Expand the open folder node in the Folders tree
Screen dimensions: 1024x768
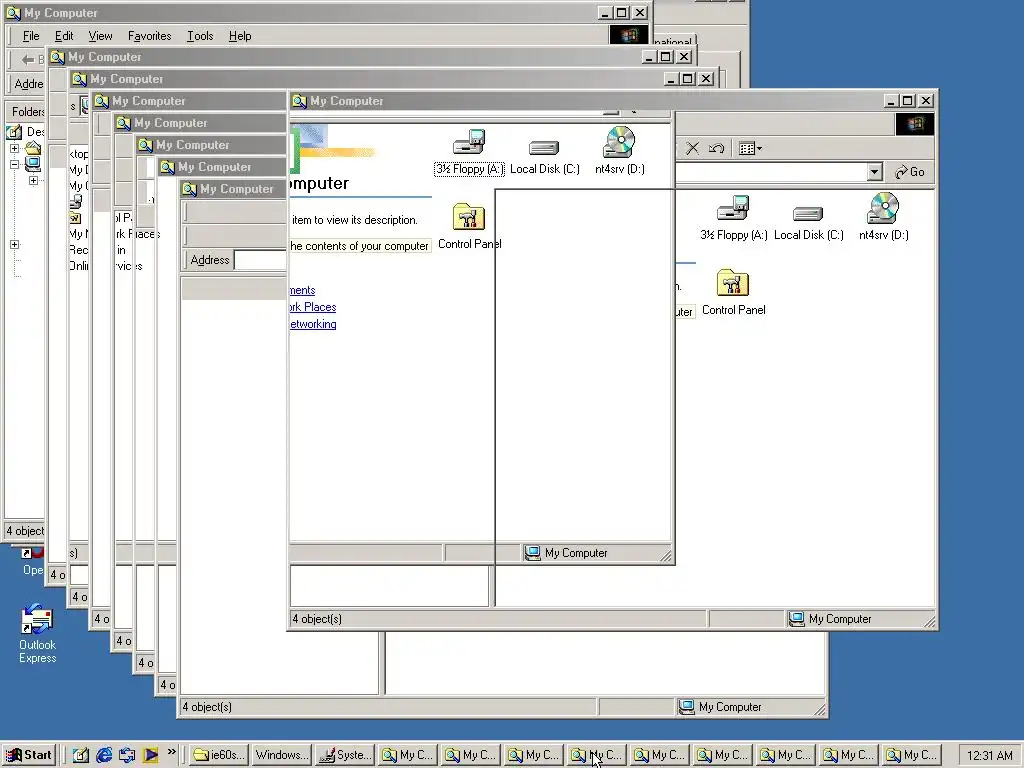[14, 148]
